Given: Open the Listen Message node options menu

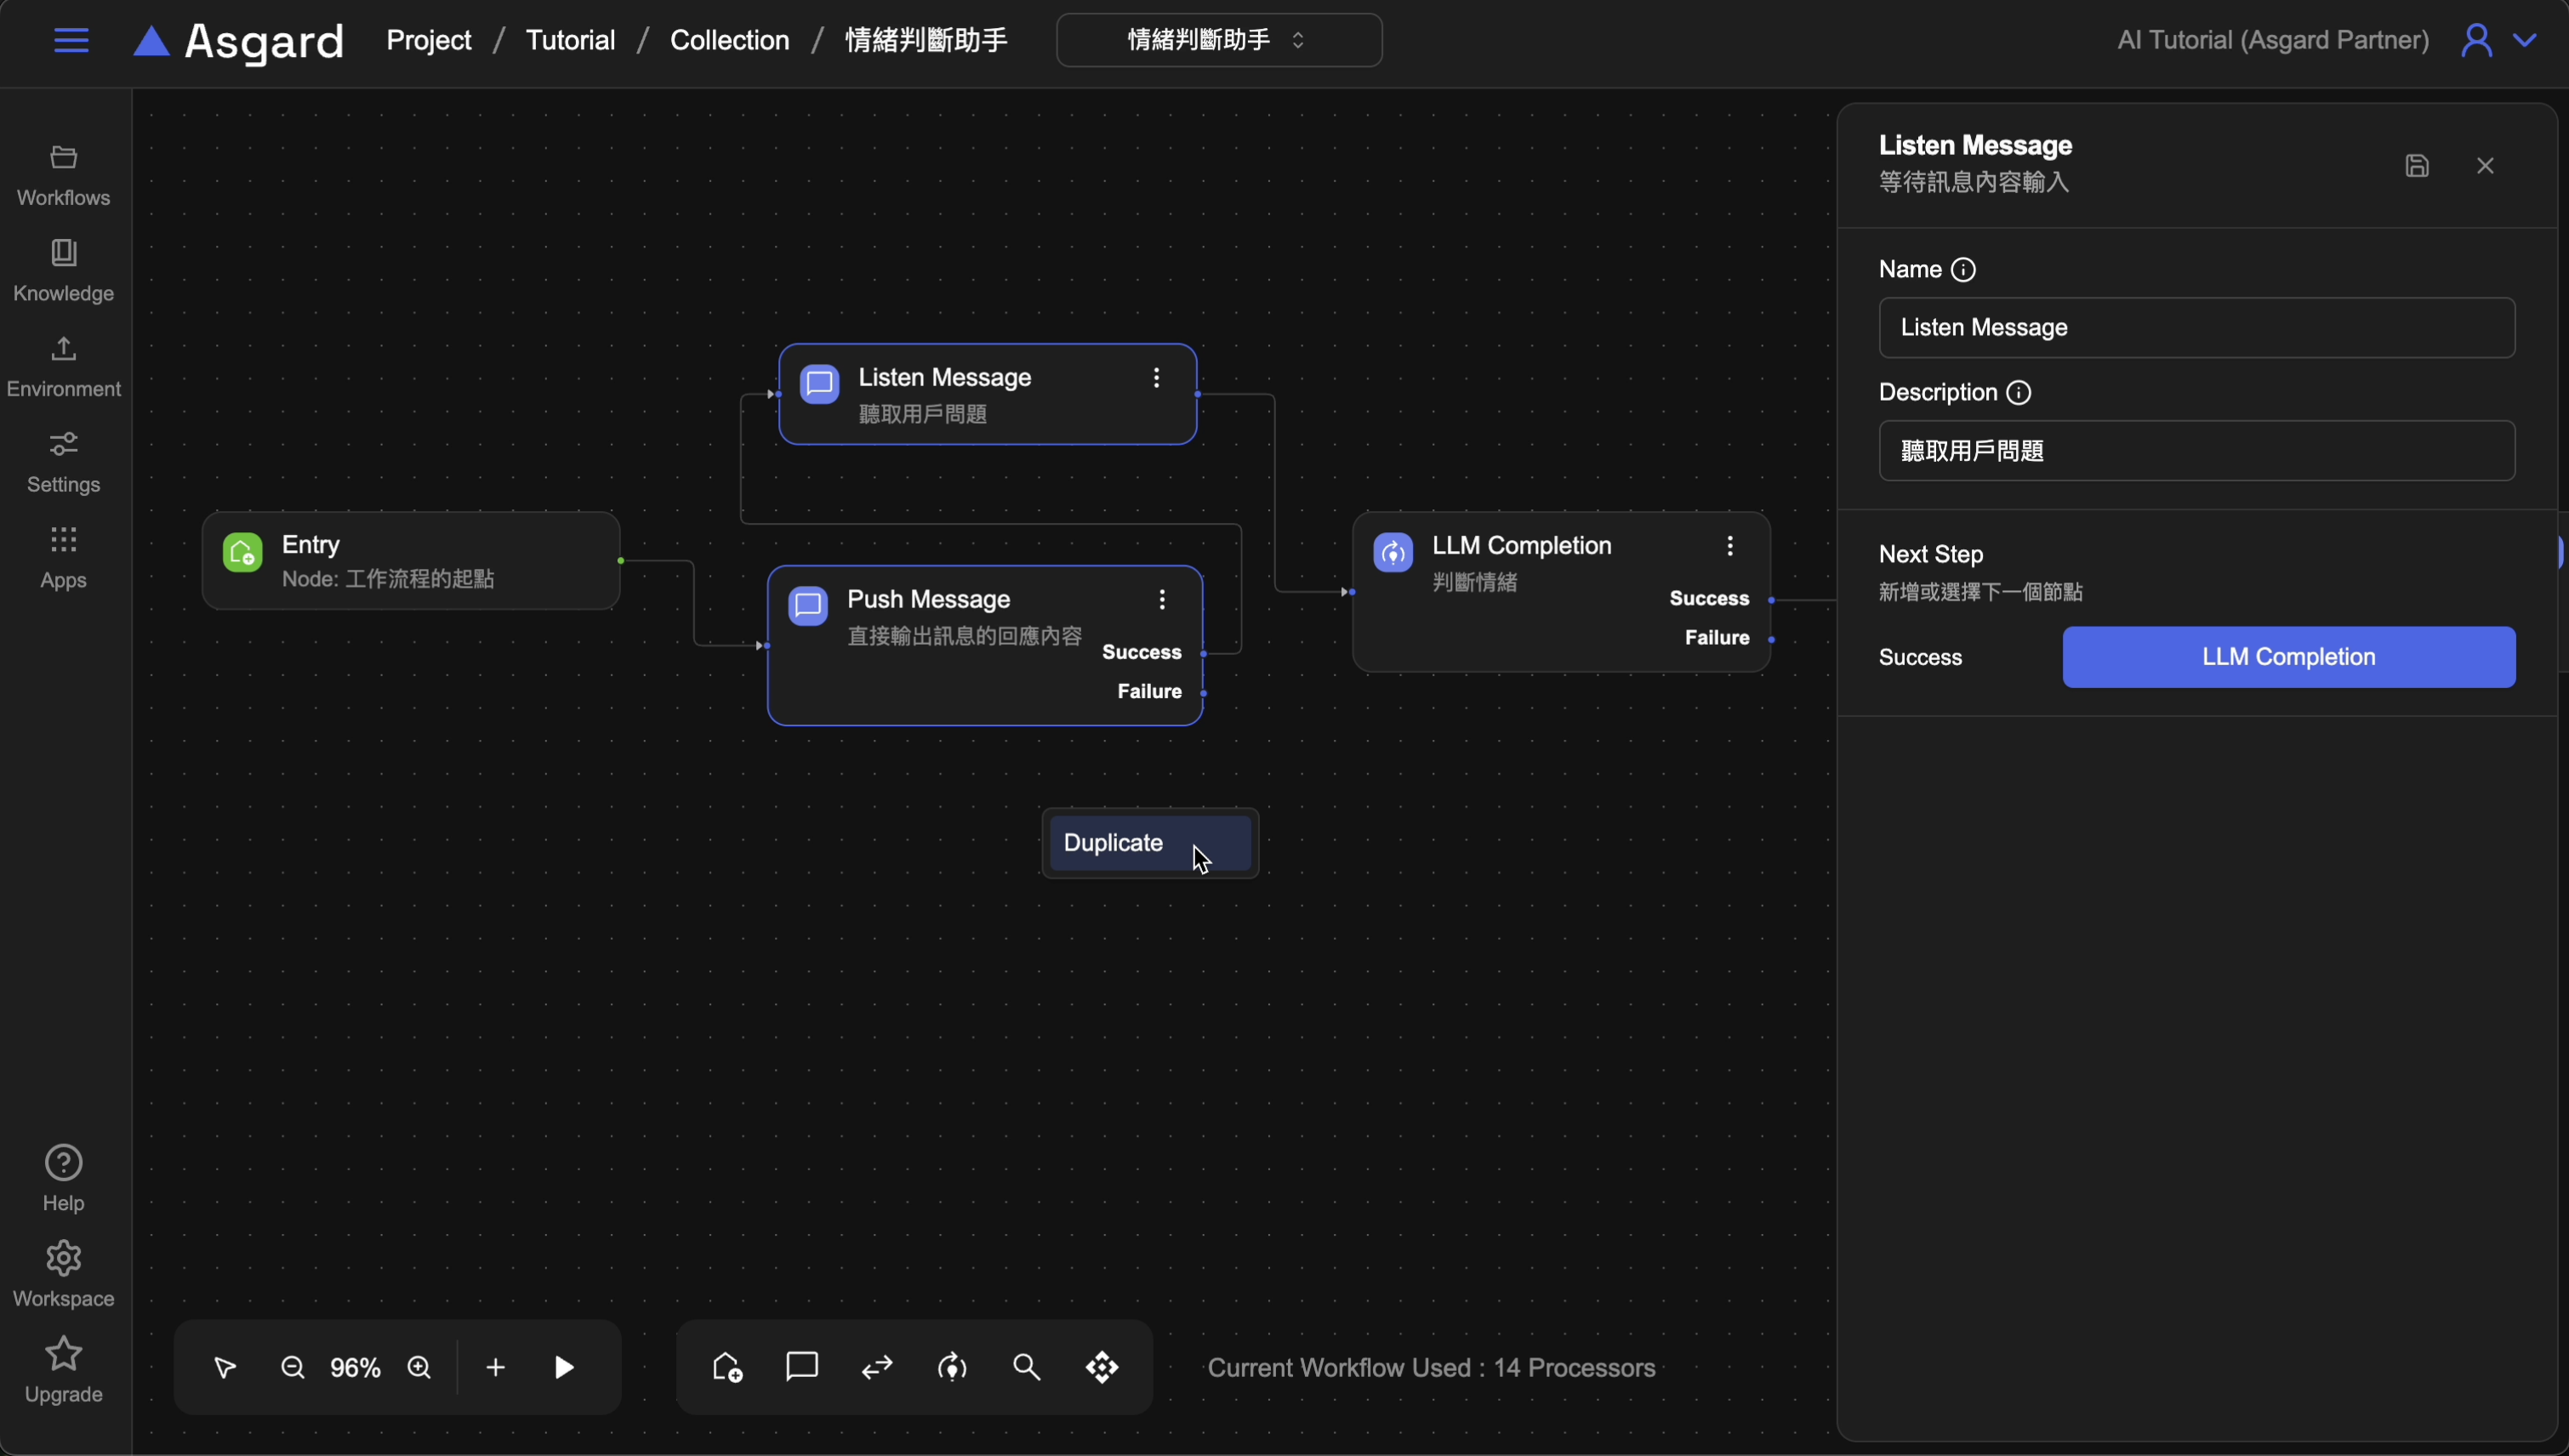Looking at the screenshot, I should click(1156, 378).
